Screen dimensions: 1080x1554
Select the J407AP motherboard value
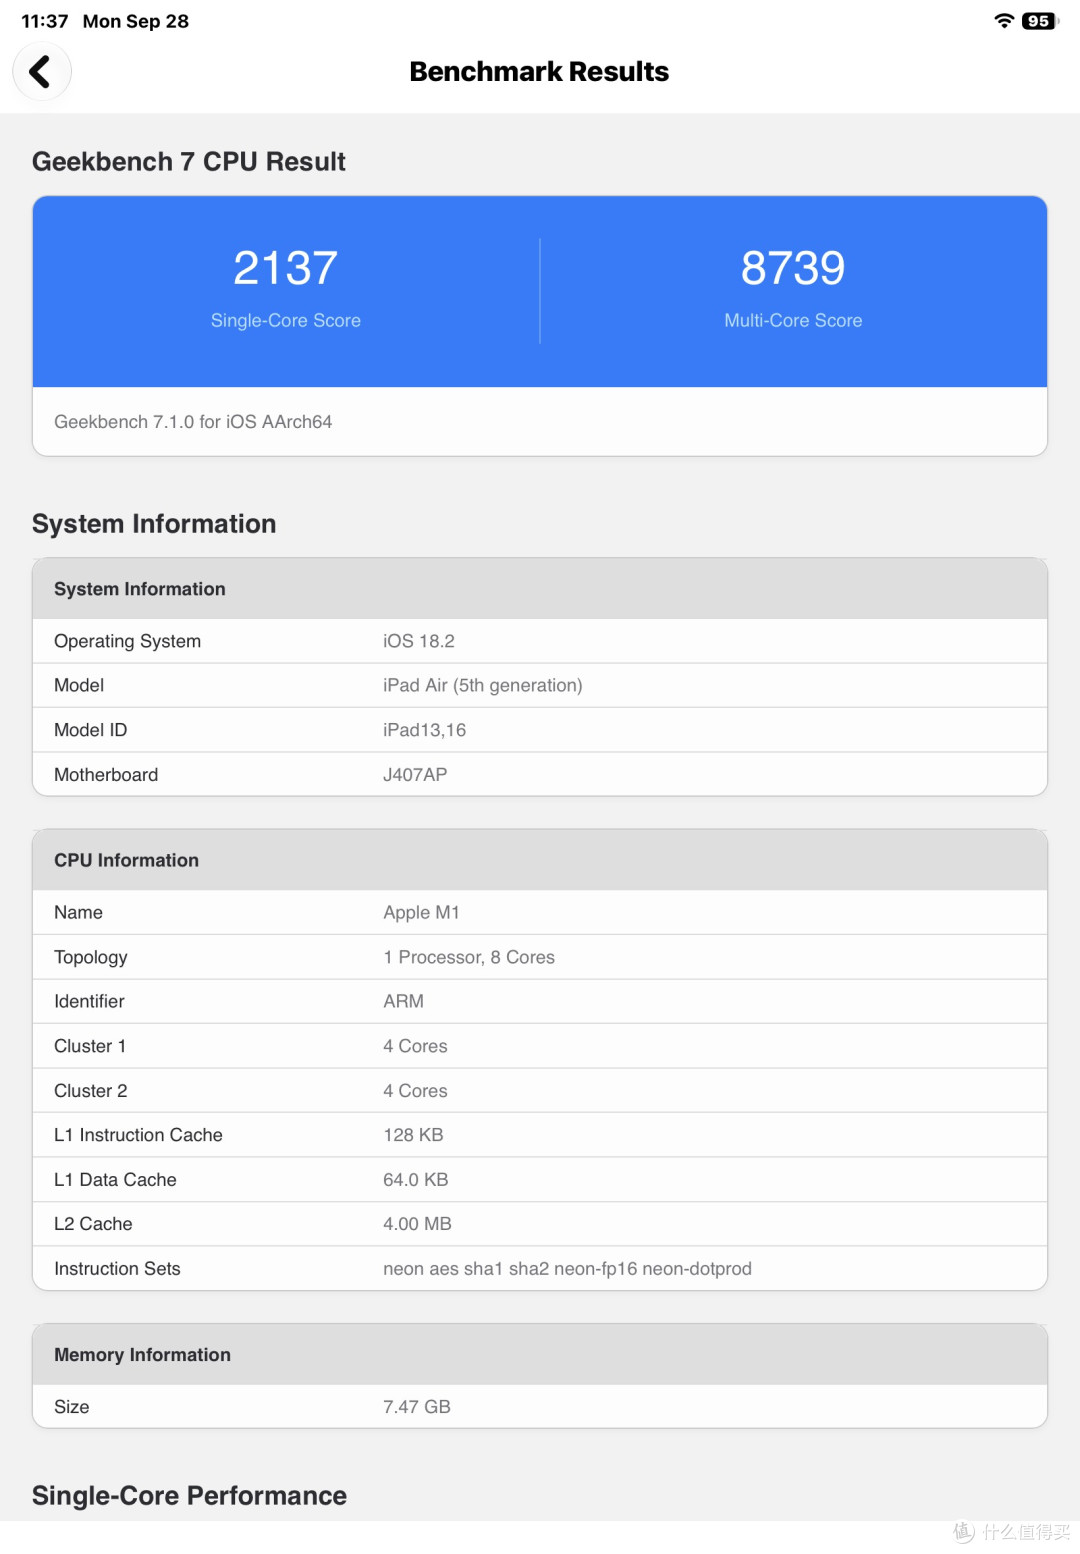415,775
